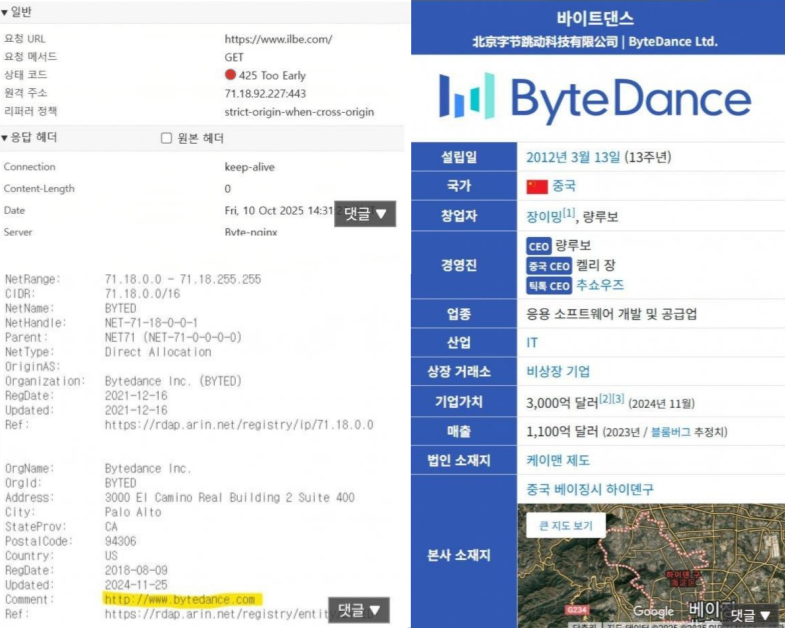Click the https://rdap.arin.net/registry/ip/71.18.0.0 Ref text
Screen dimensions: 785x628
[239, 425]
